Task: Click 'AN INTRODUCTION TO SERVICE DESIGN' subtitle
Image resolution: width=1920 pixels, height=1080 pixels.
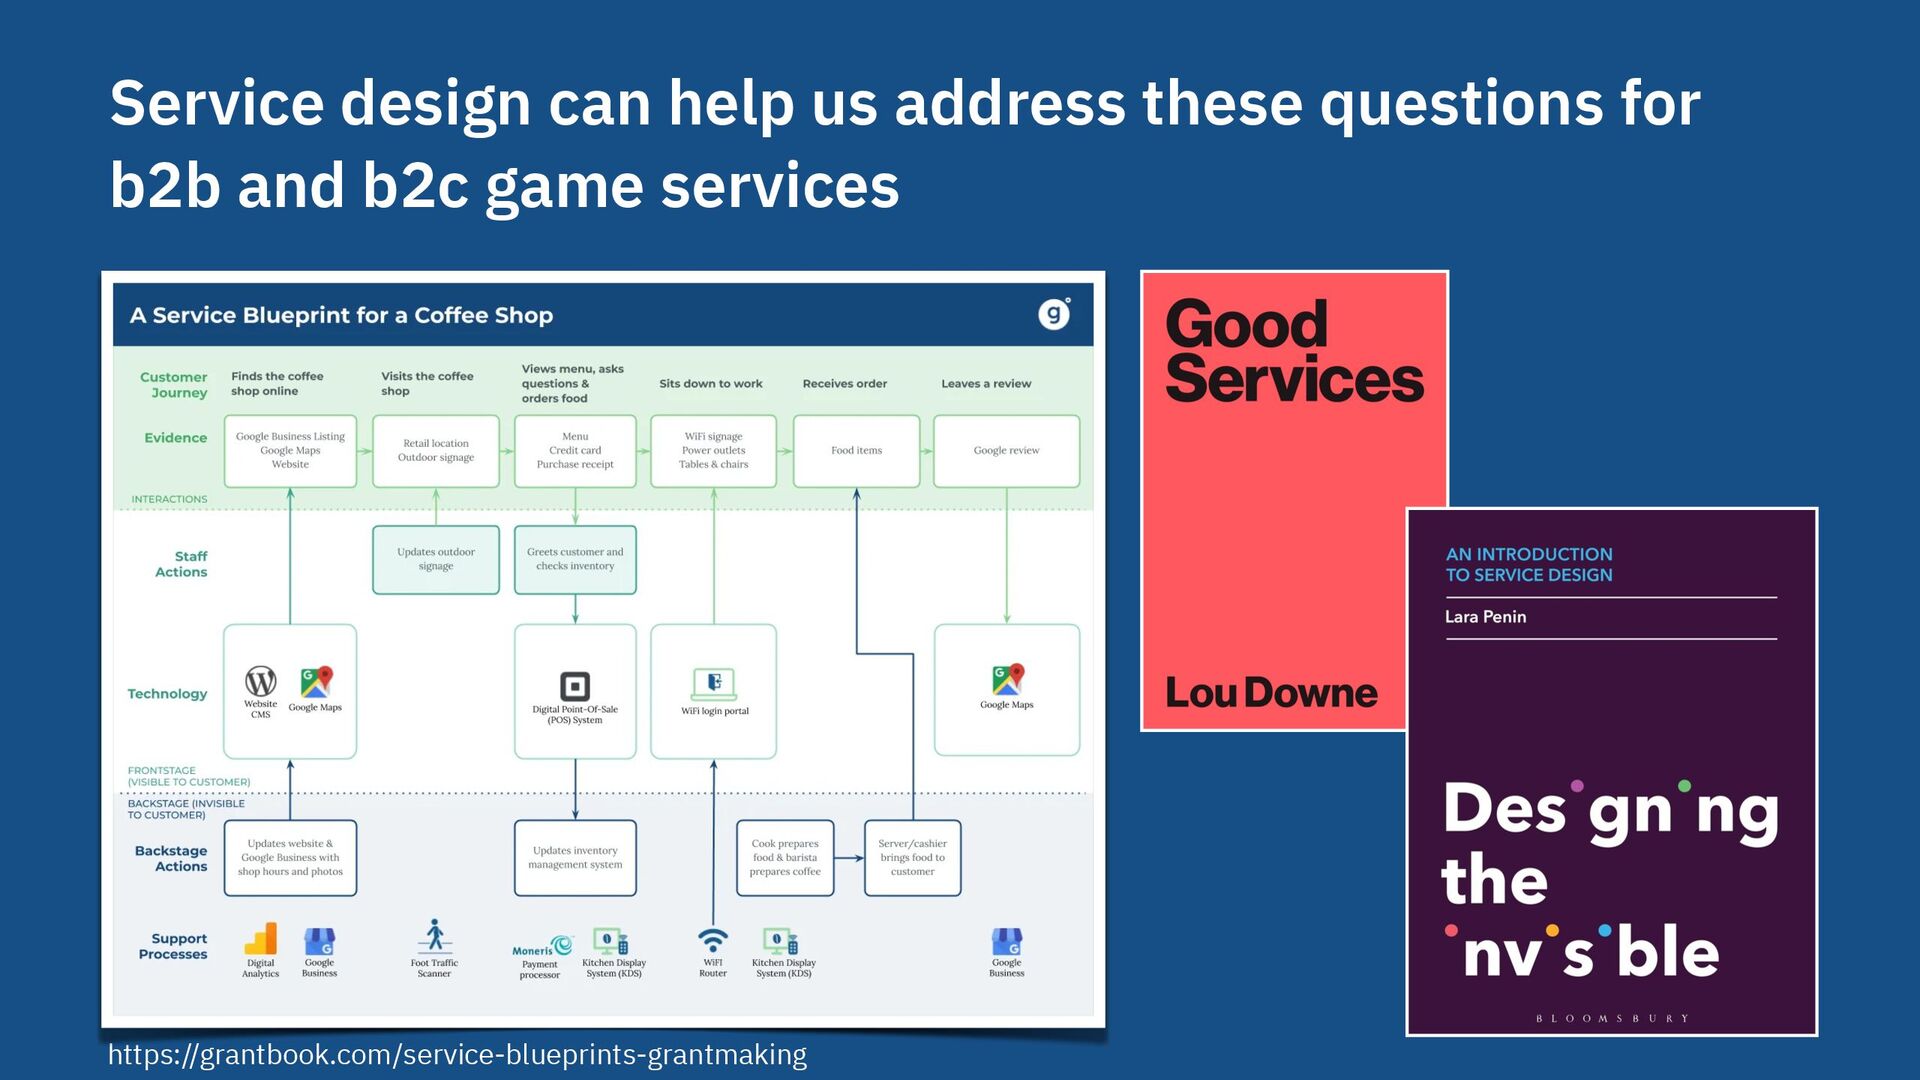Action: [x=1529, y=565]
